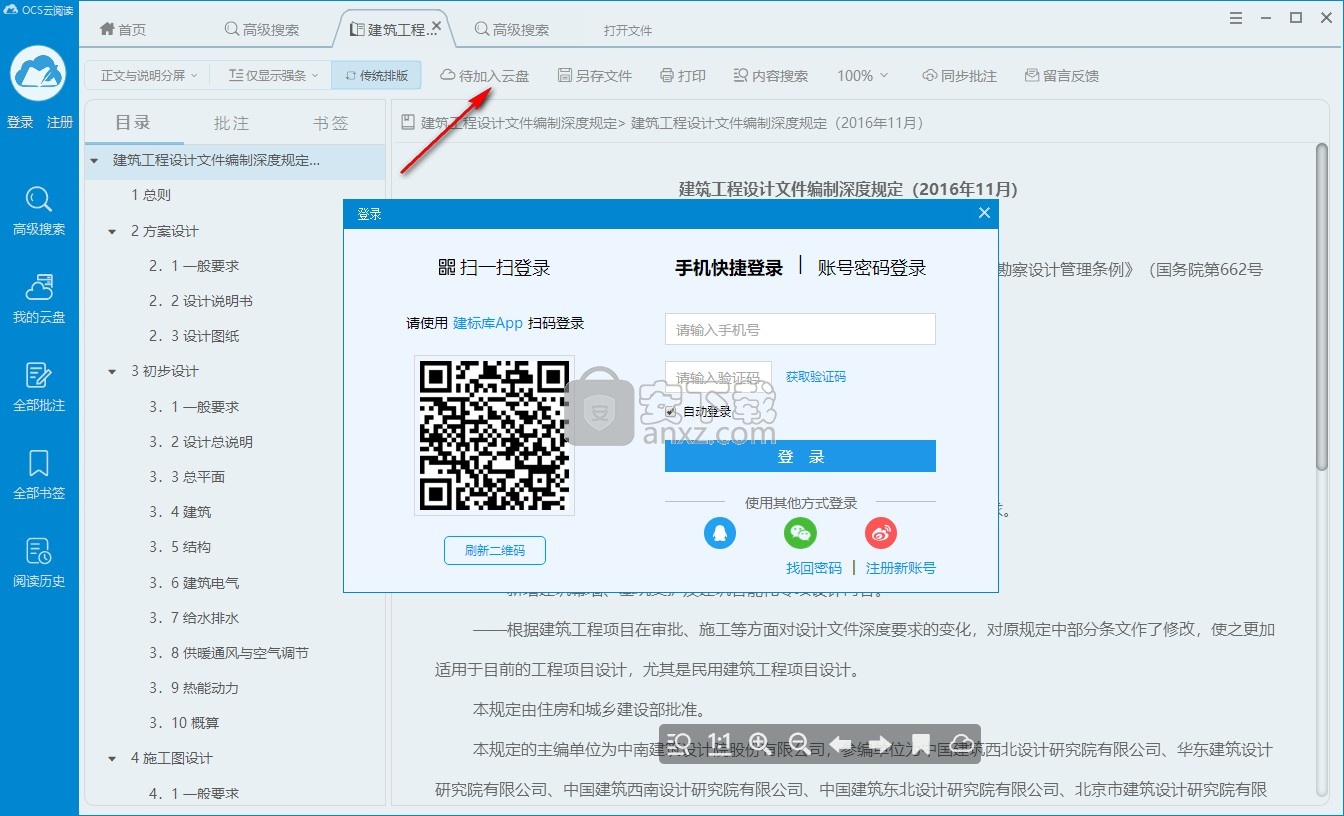The image size is (1344, 816).
Task: Select 1 总则 in the outline
Action: point(151,195)
